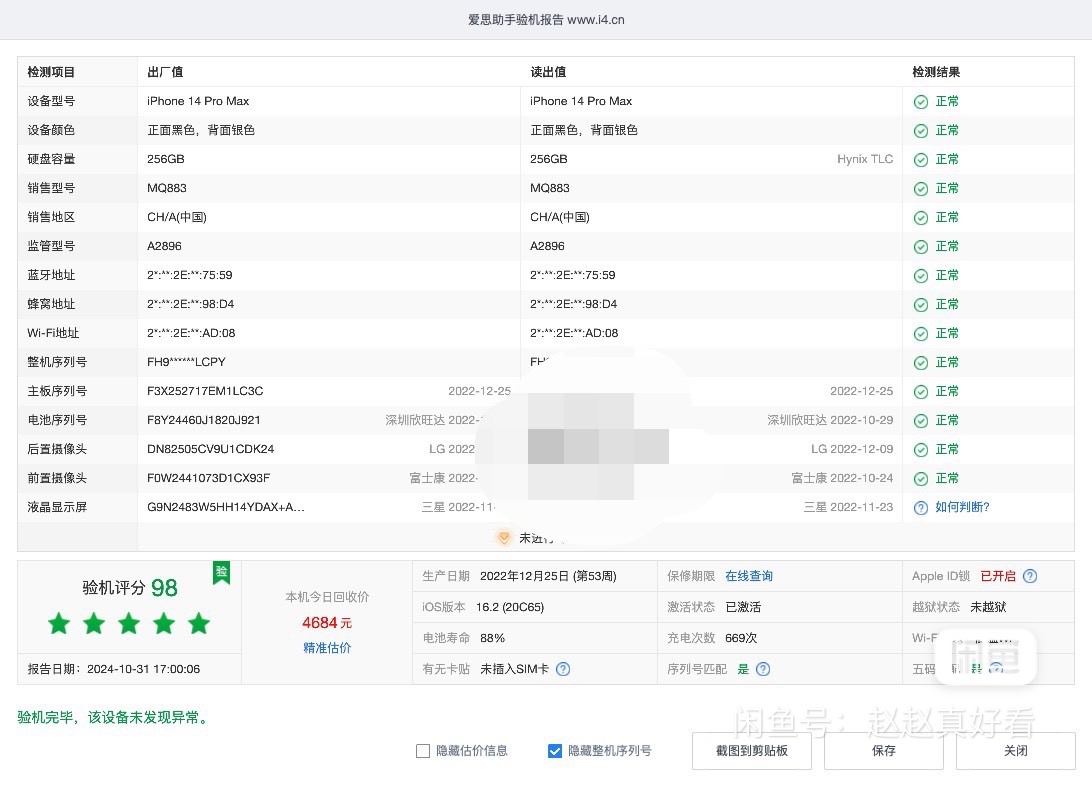Click the green check icon in Wi-Fi地址 row
The image size is (1092, 786).
tap(921, 334)
